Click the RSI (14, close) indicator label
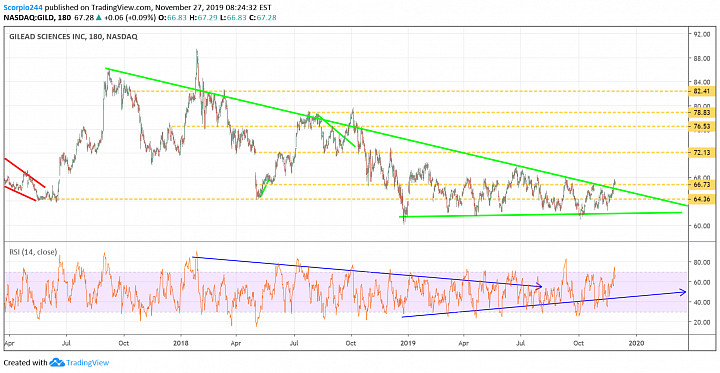The image size is (720, 373). [33, 252]
